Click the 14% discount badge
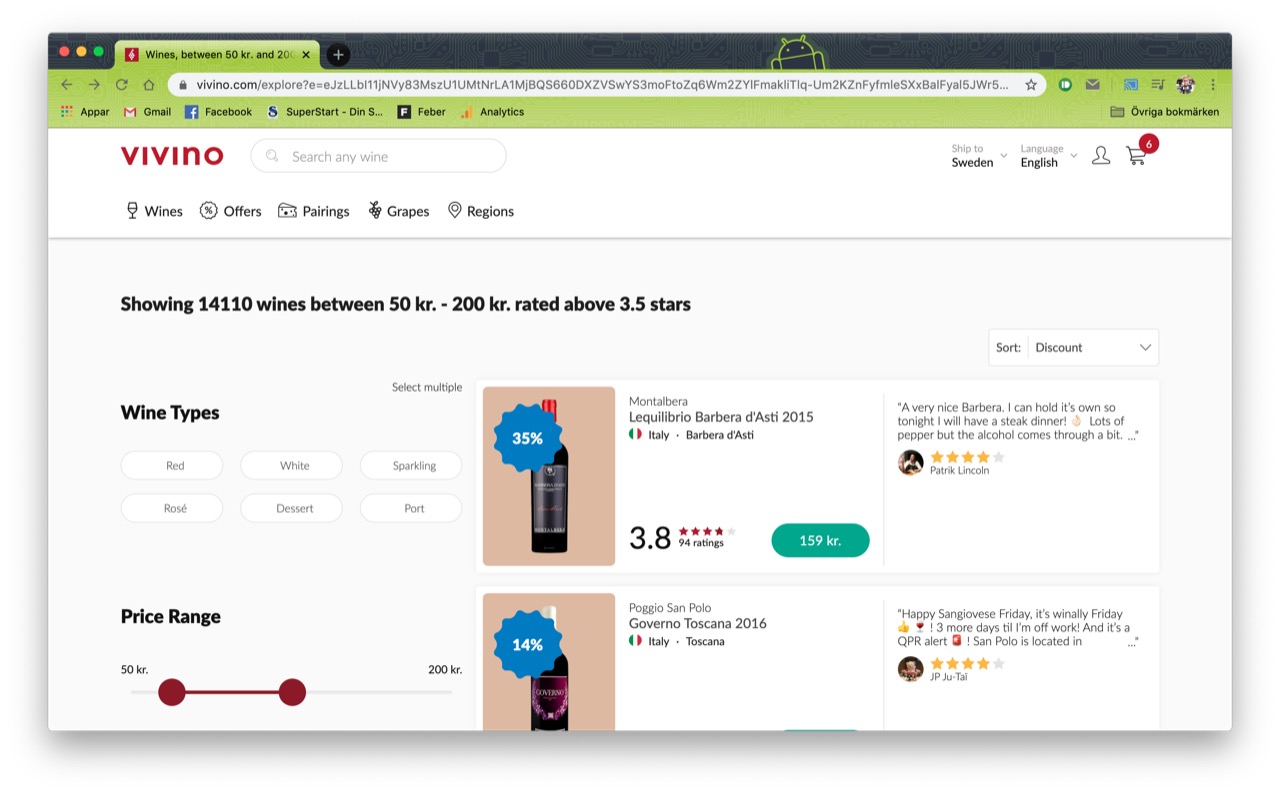This screenshot has width=1280, height=794. pyautogui.click(x=527, y=644)
